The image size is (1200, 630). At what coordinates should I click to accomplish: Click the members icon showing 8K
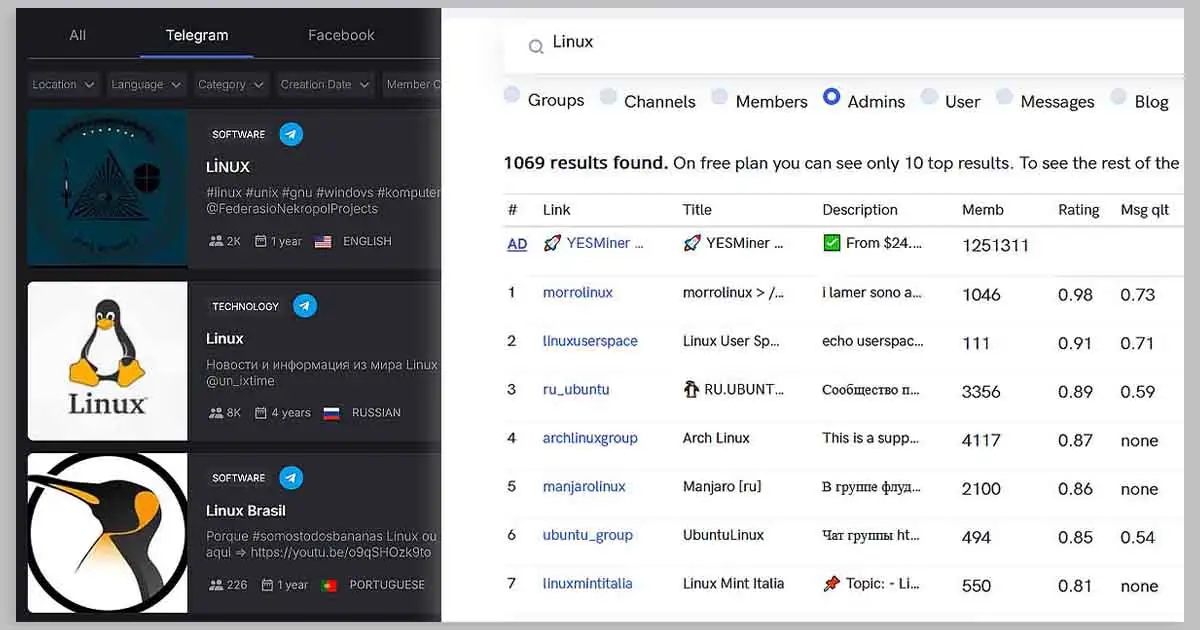point(216,413)
